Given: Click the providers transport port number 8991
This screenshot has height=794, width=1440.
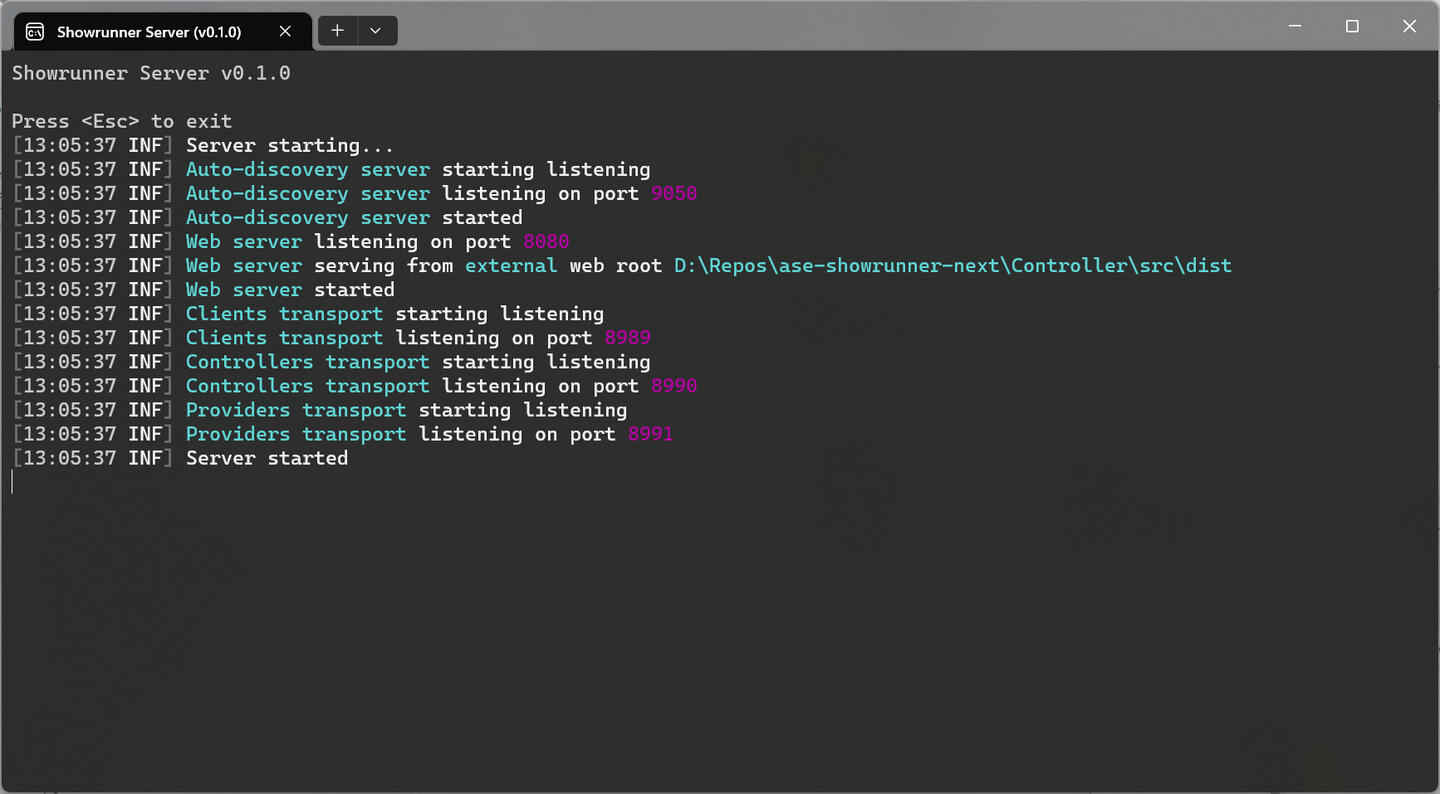Looking at the screenshot, I should click(x=650, y=434).
